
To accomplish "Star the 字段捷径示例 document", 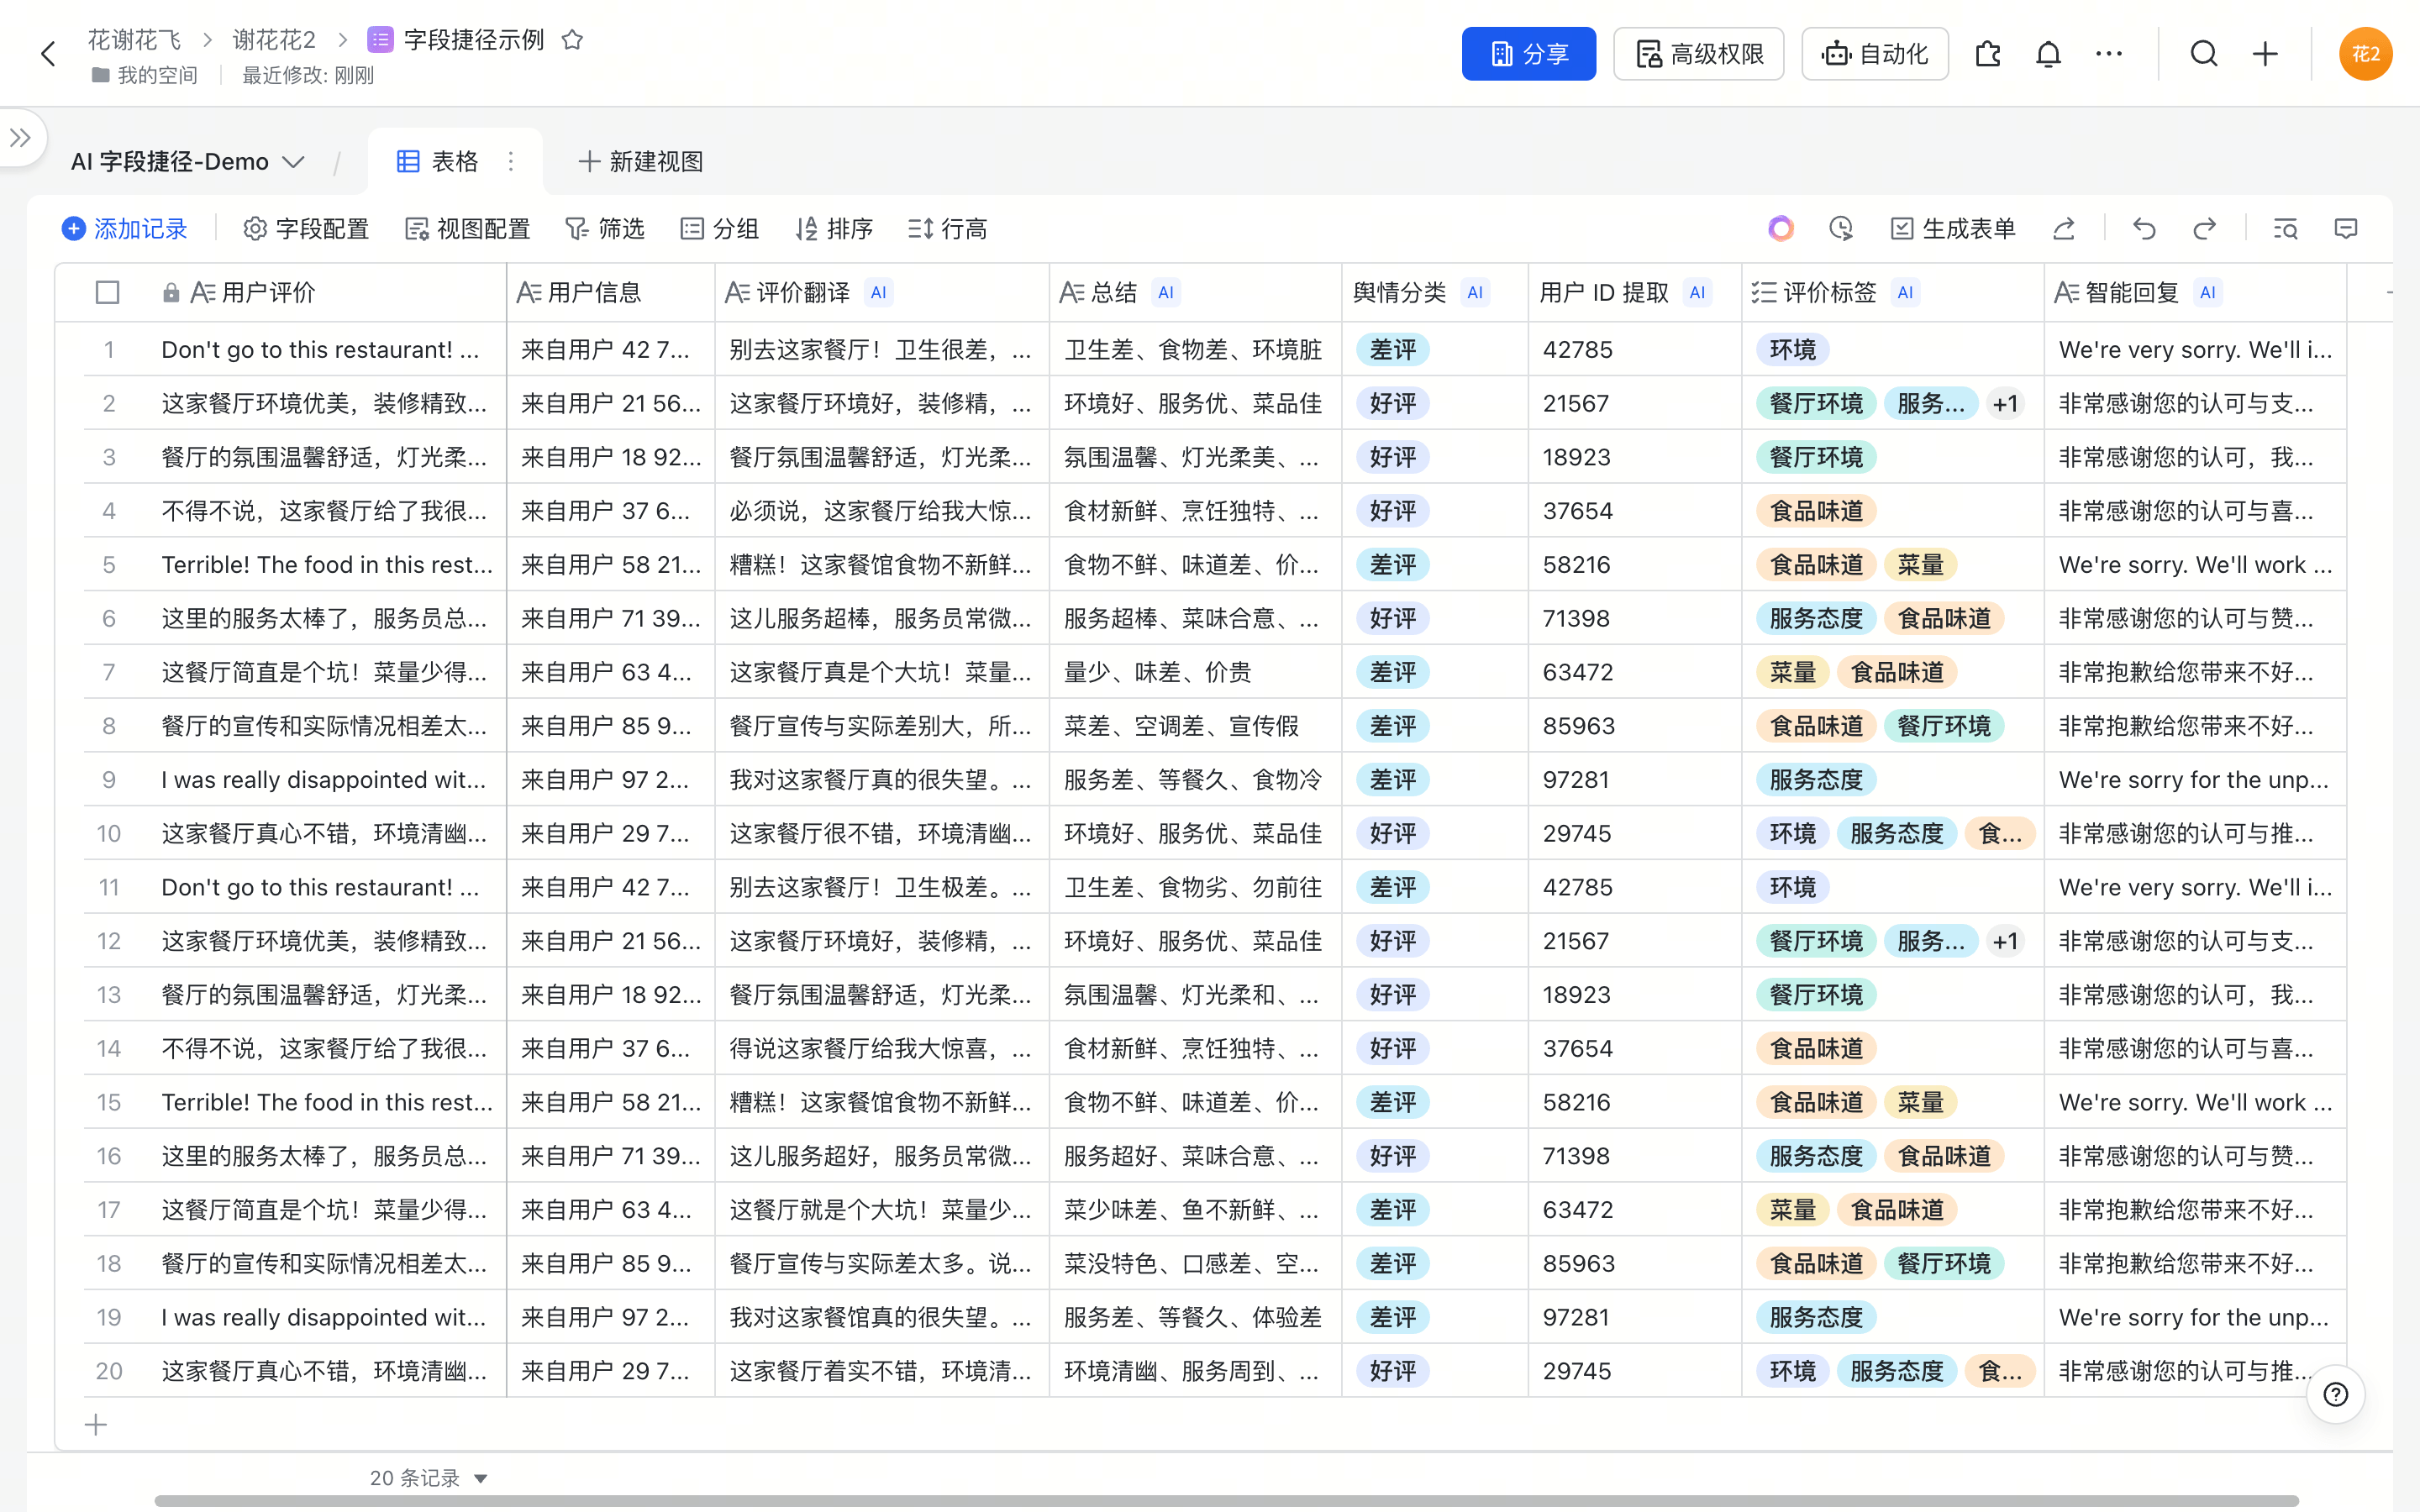I will point(572,40).
